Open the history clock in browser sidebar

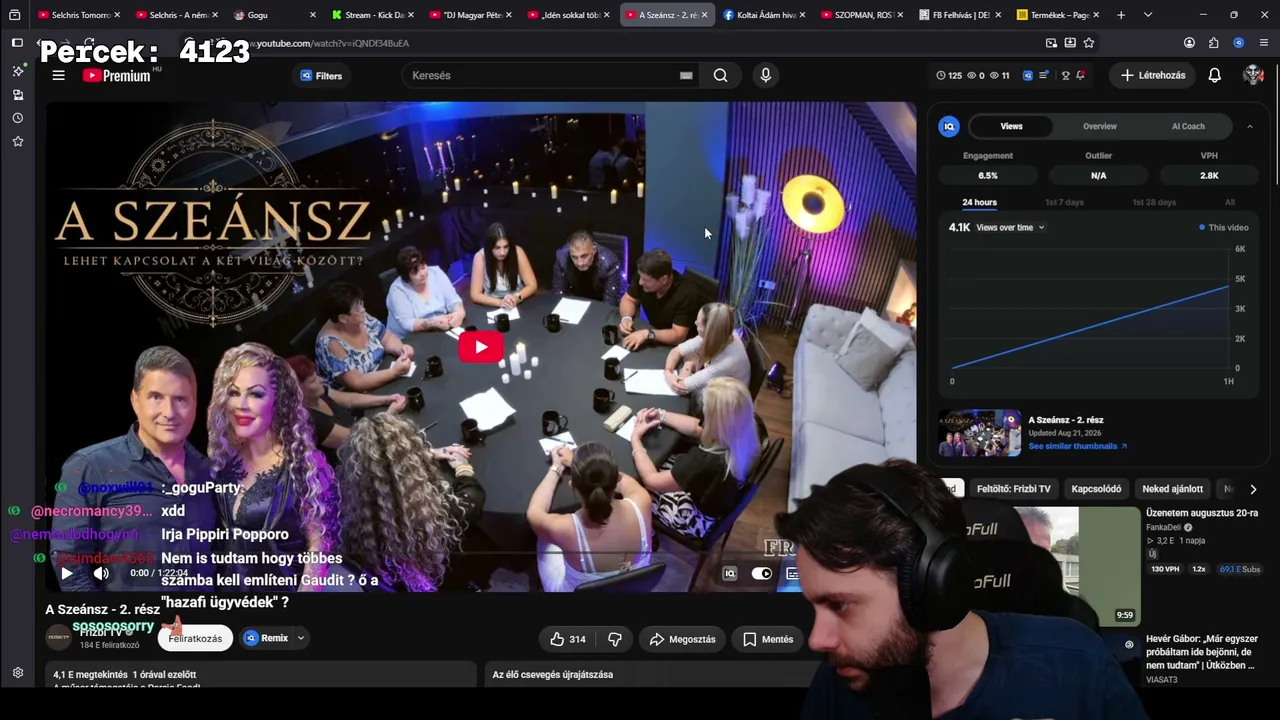[17, 118]
